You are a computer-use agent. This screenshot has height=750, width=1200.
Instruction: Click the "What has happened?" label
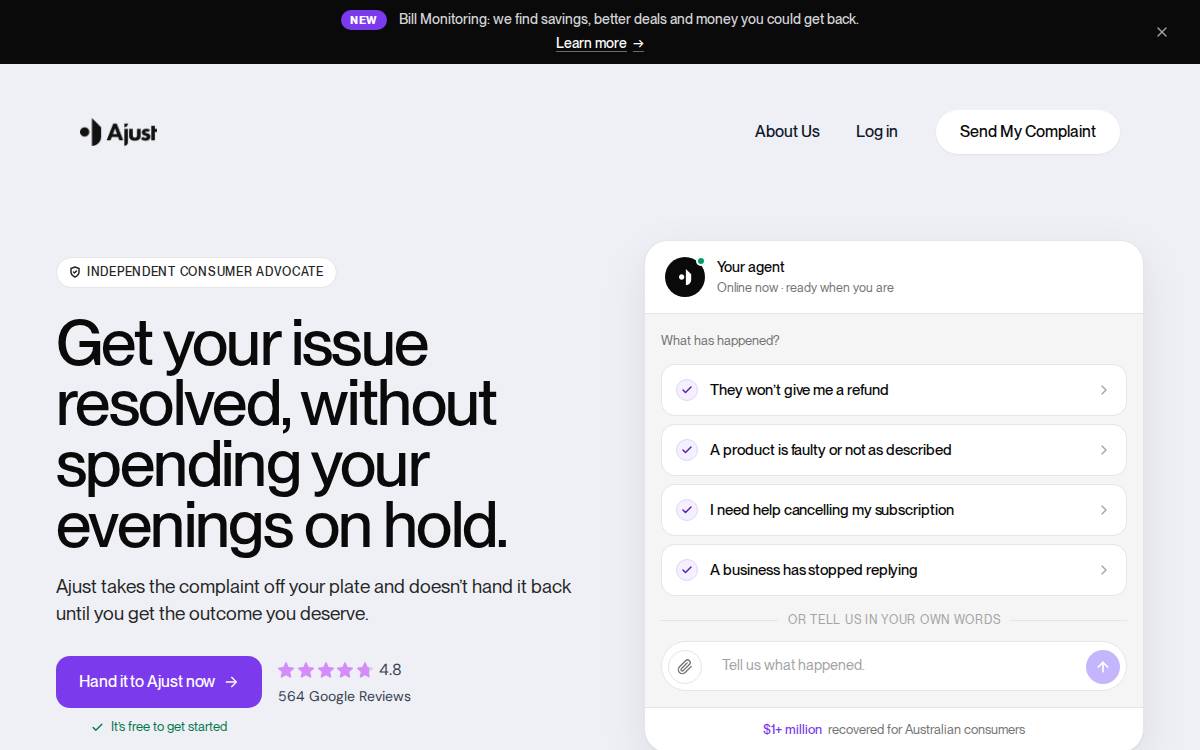(720, 341)
